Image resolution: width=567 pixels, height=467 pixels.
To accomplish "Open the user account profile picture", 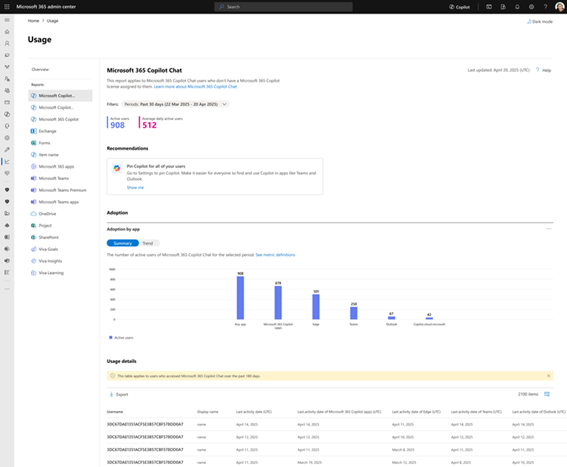I will coord(559,7).
